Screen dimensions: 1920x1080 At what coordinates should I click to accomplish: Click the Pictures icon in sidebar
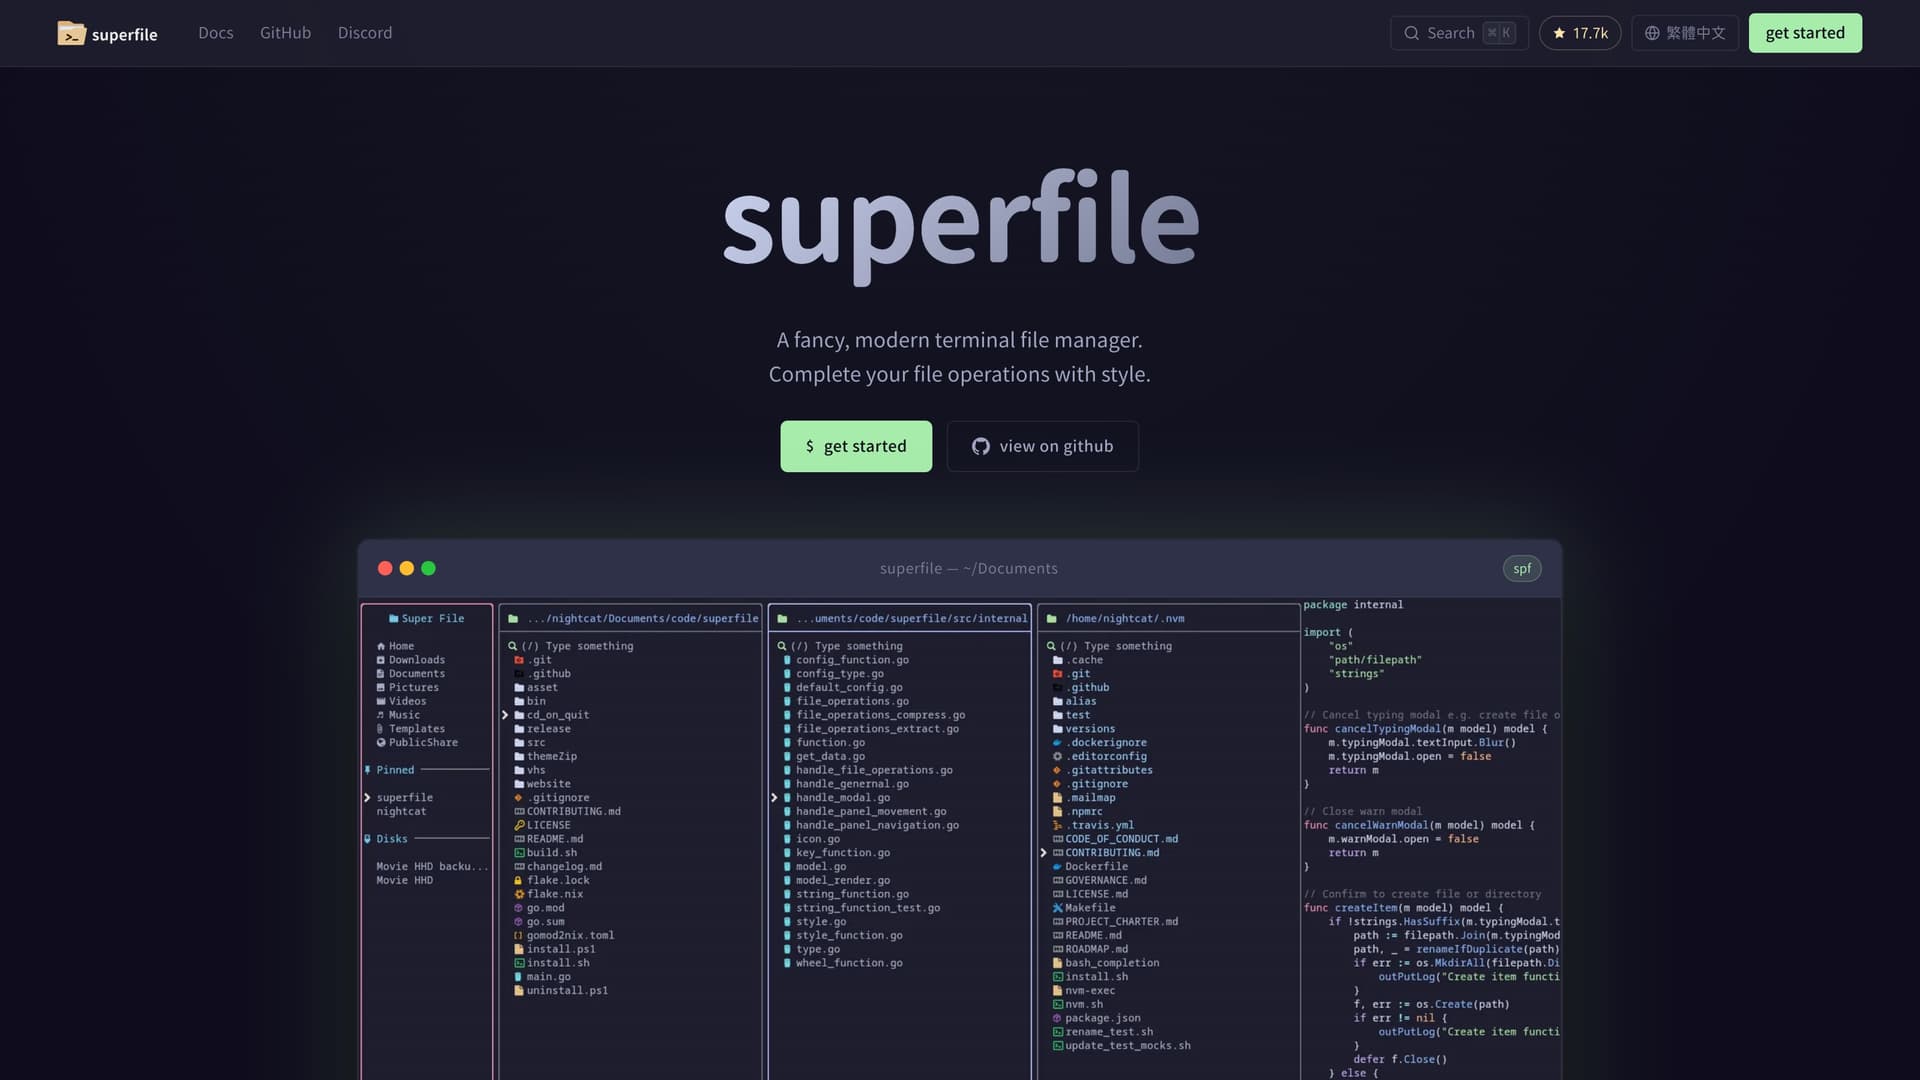click(381, 688)
